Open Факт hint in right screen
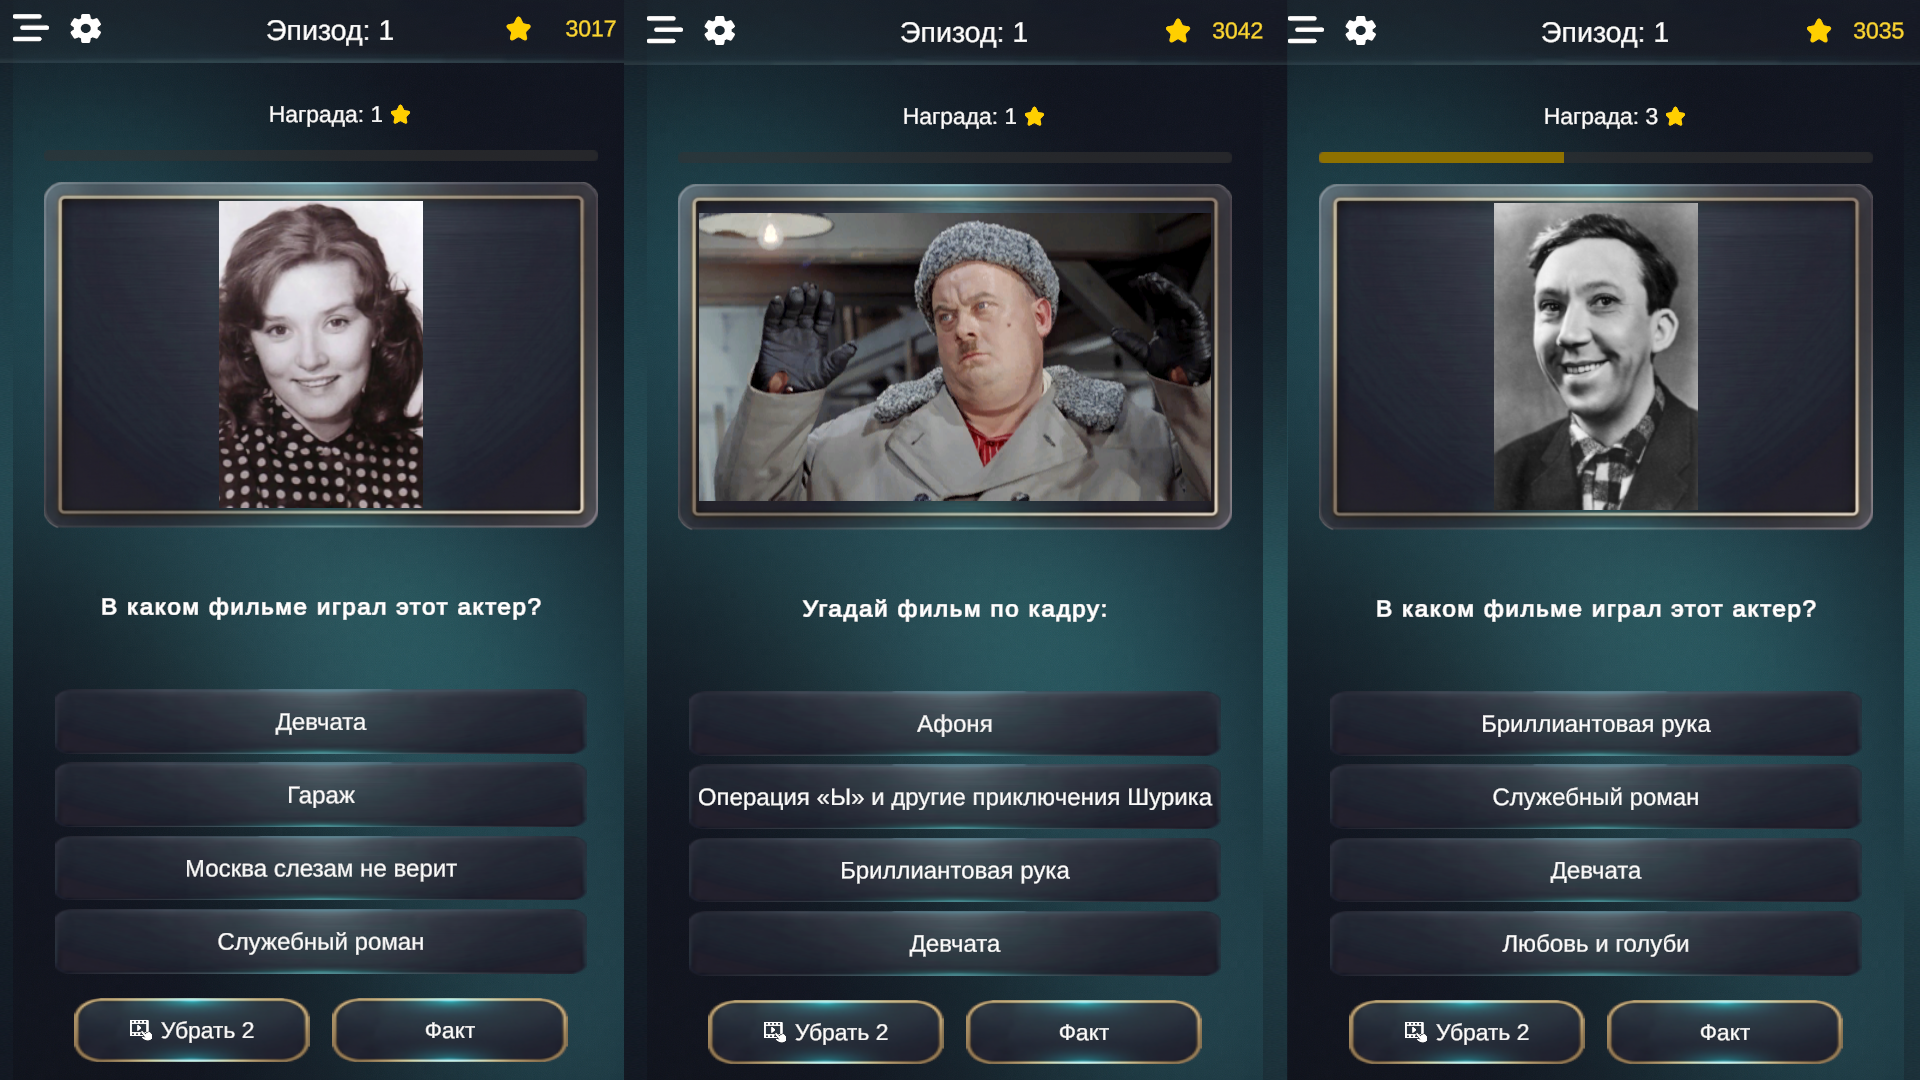Screen dimensions: 1920x1080 pyautogui.click(x=1725, y=1032)
